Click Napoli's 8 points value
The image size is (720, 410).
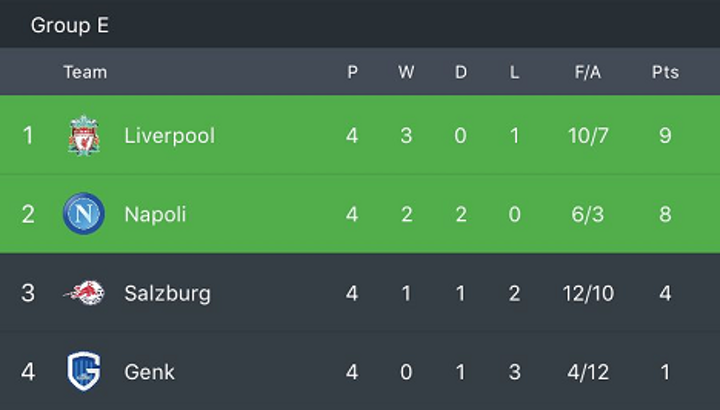(x=665, y=214)
